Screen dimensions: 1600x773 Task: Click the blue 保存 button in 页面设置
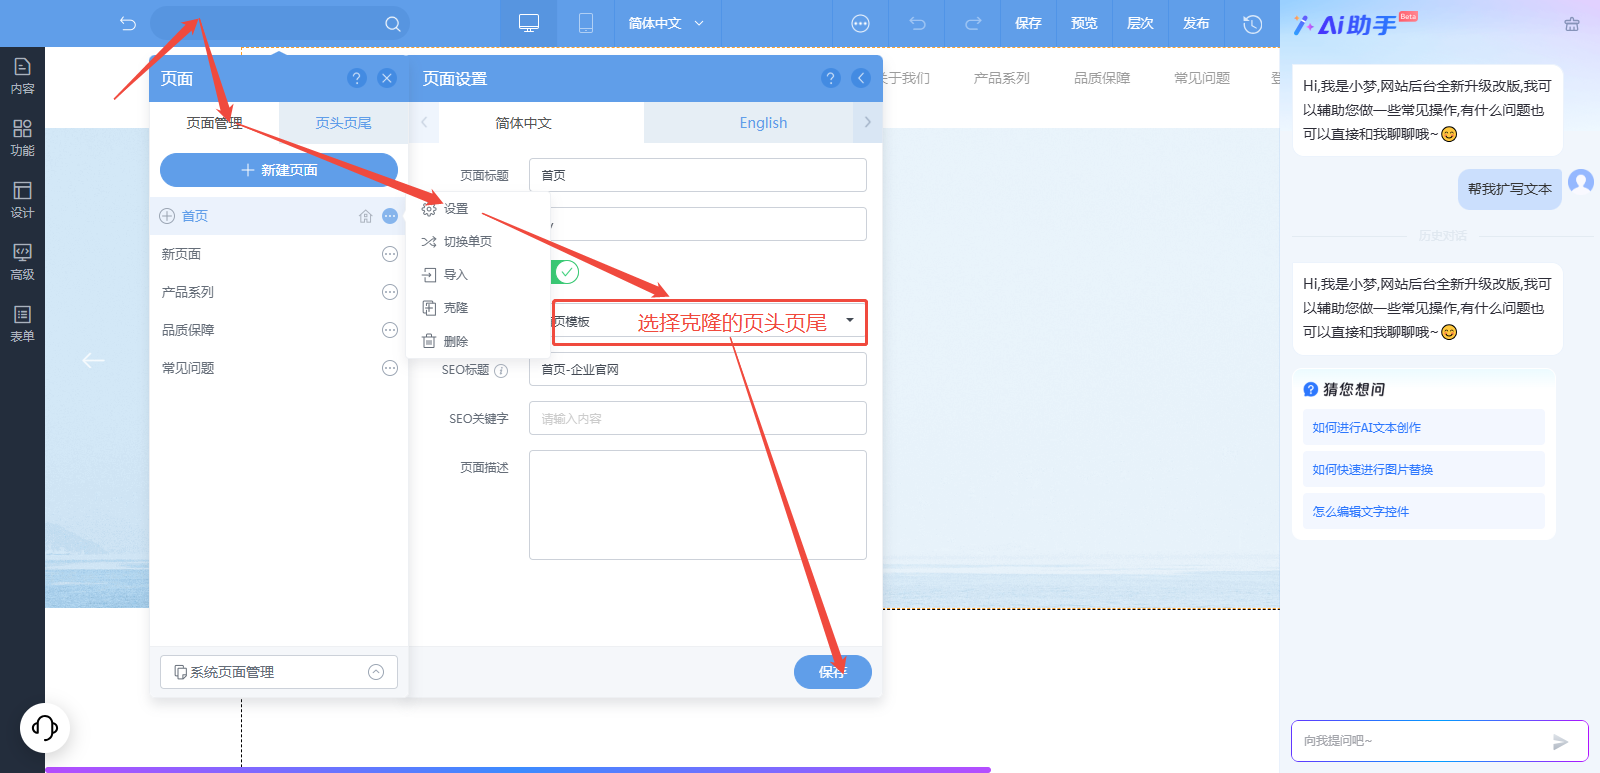[833, 672]
